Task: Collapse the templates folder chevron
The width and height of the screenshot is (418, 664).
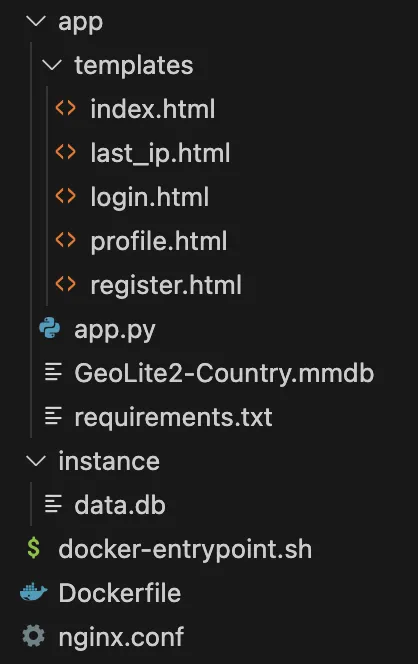Action: click(52, 65)
